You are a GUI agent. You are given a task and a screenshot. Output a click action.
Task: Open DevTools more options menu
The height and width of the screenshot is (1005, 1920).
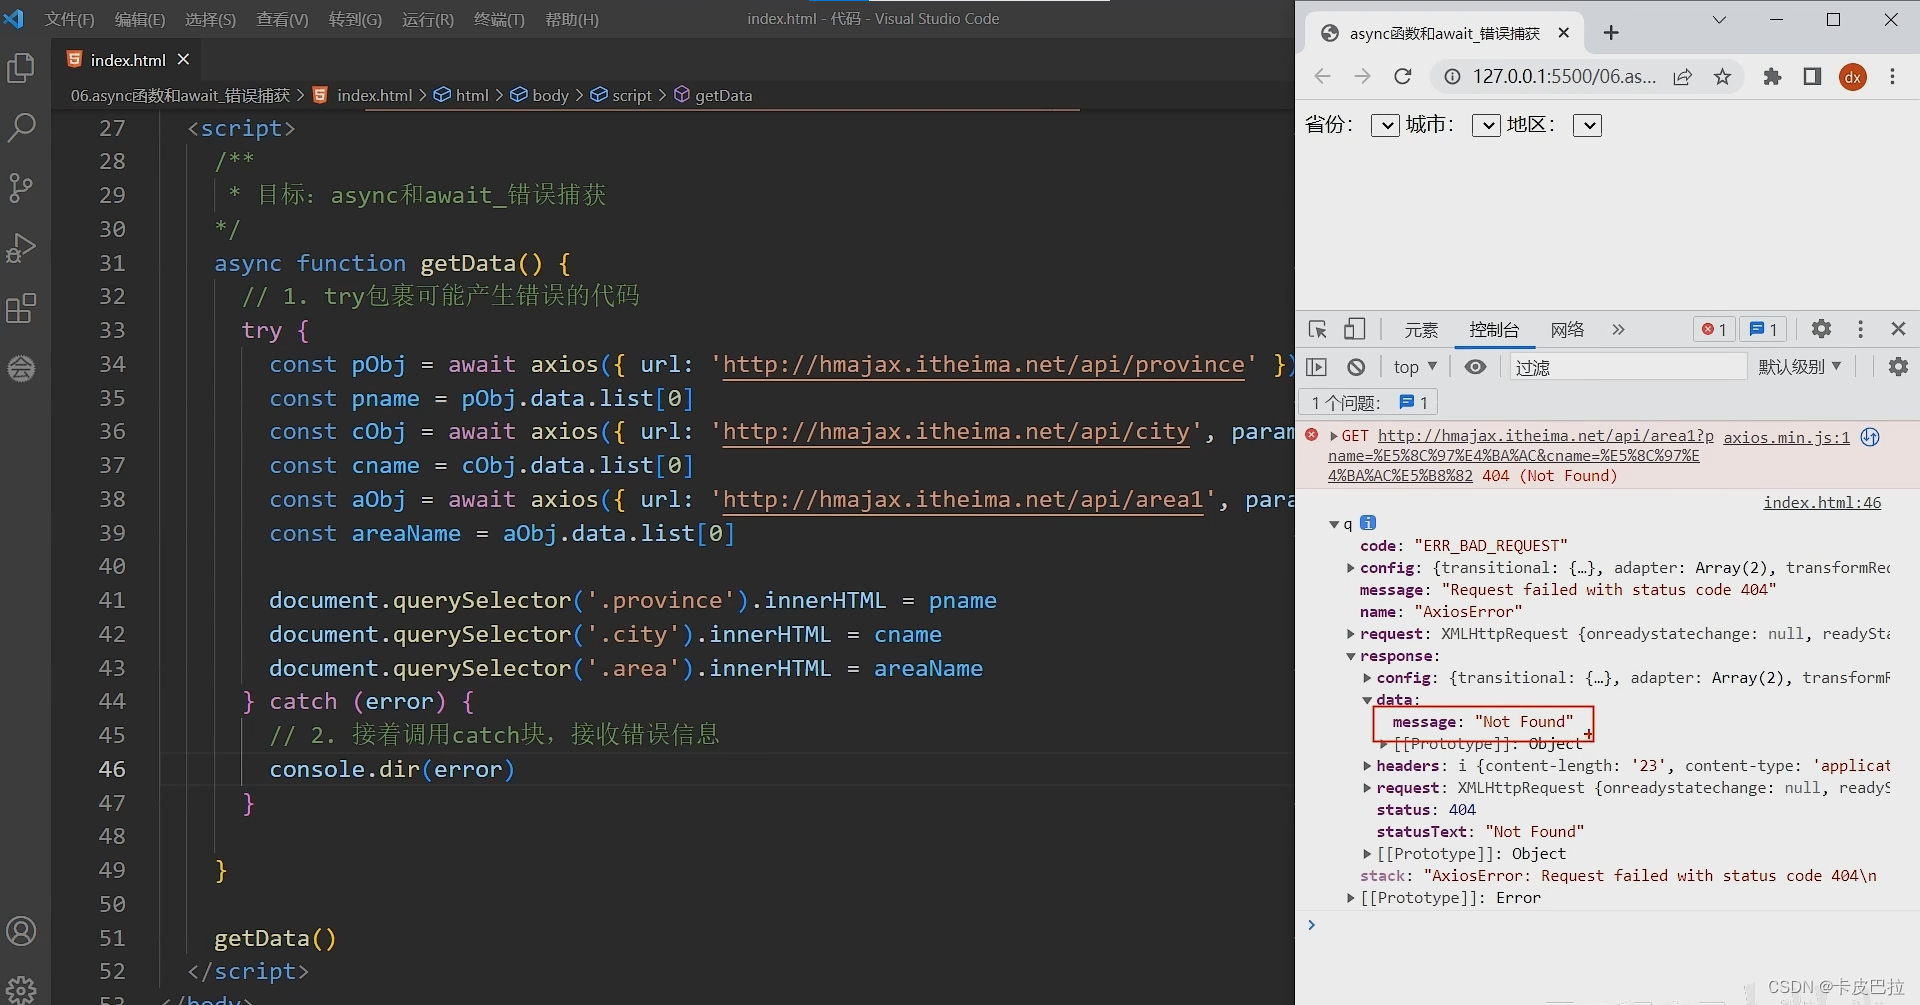[1860, 329]
